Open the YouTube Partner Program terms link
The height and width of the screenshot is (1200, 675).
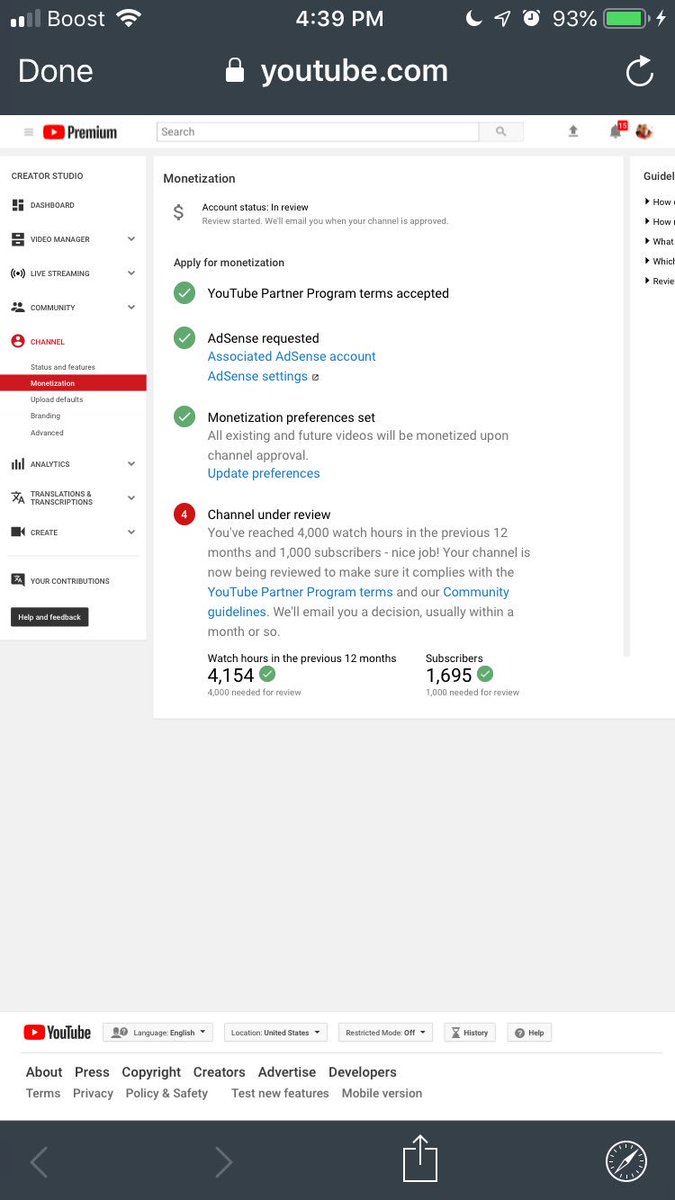[x=300, y=592]
